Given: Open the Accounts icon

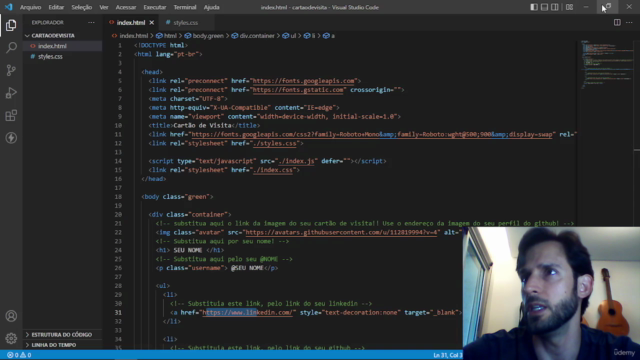Looking at the screenshot, I should tap(11, 316).
